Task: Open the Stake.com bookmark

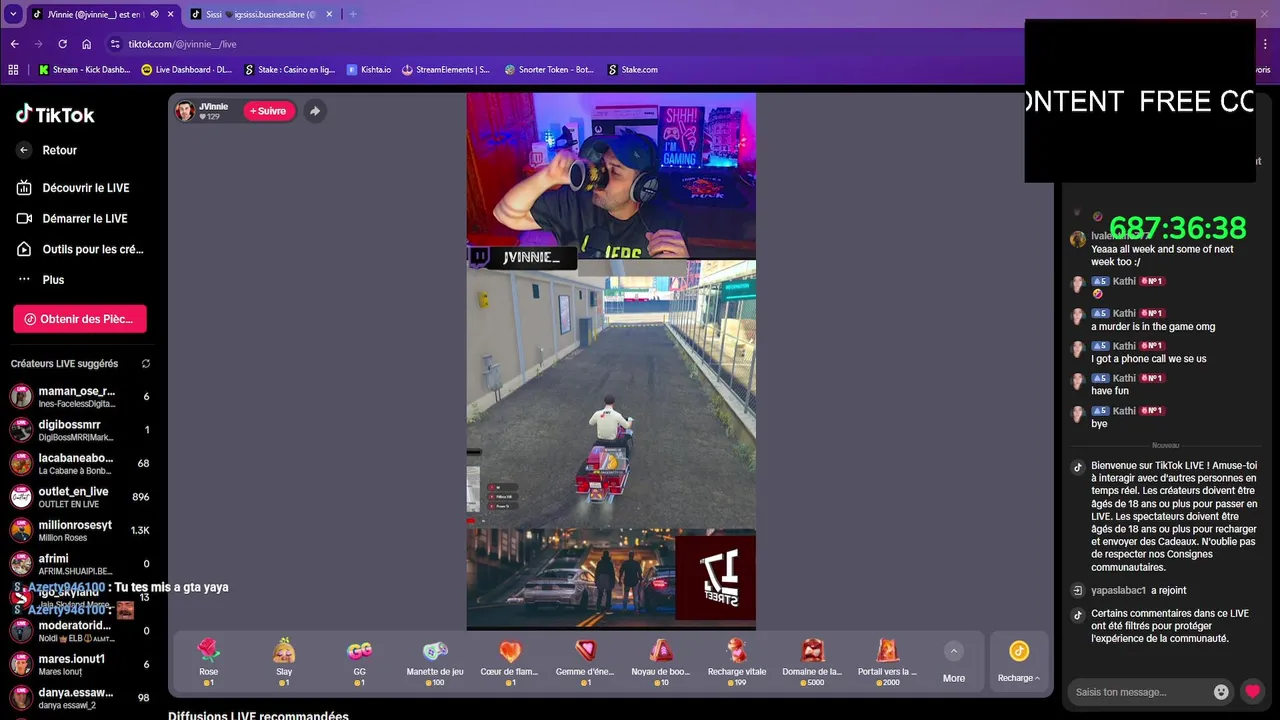Action: pos(633,70)
